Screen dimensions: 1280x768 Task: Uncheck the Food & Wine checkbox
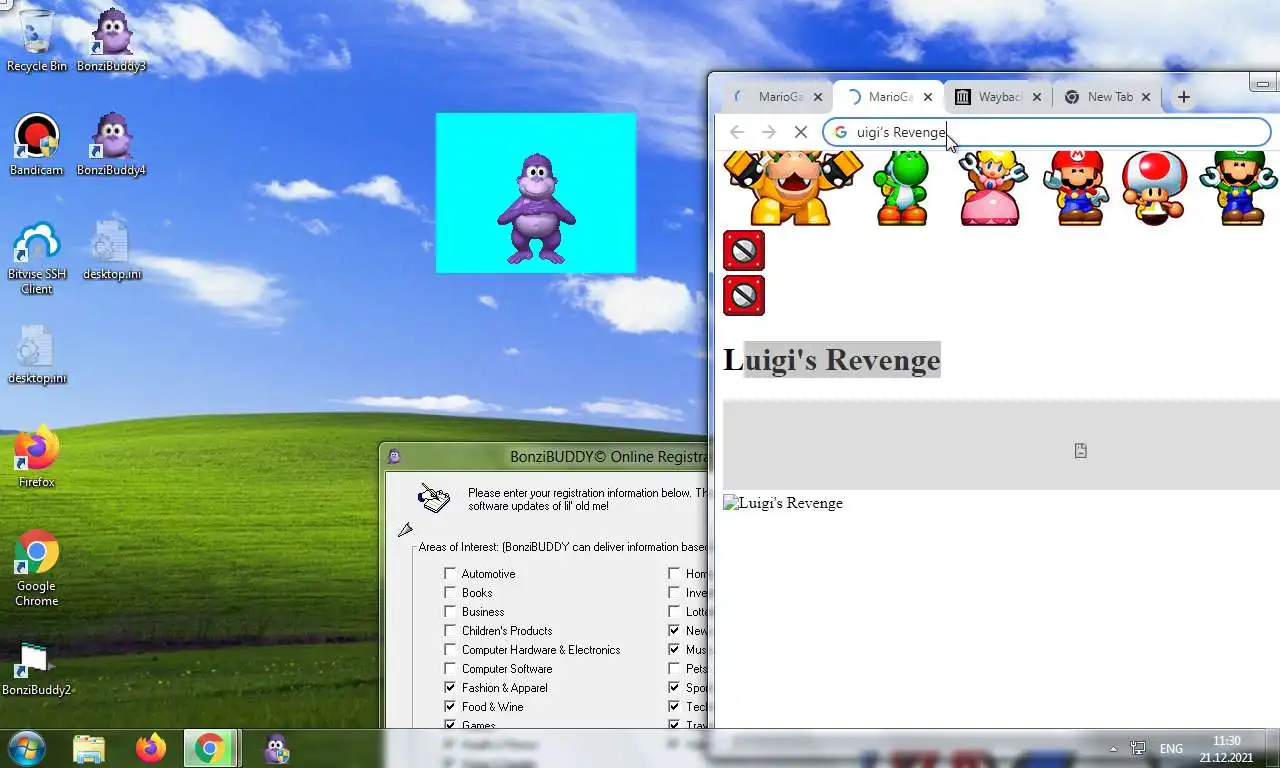point(450,707)
